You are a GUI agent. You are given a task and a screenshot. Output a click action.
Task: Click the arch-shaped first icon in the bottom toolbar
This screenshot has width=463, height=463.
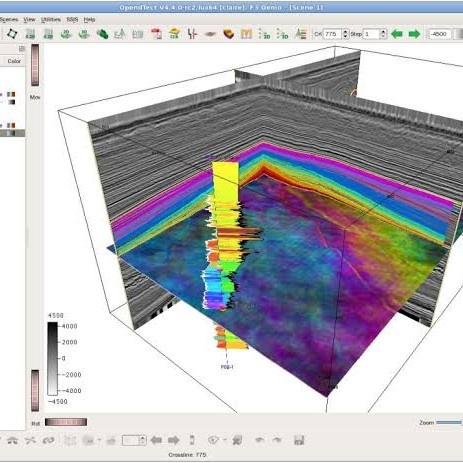coord(12,440)
